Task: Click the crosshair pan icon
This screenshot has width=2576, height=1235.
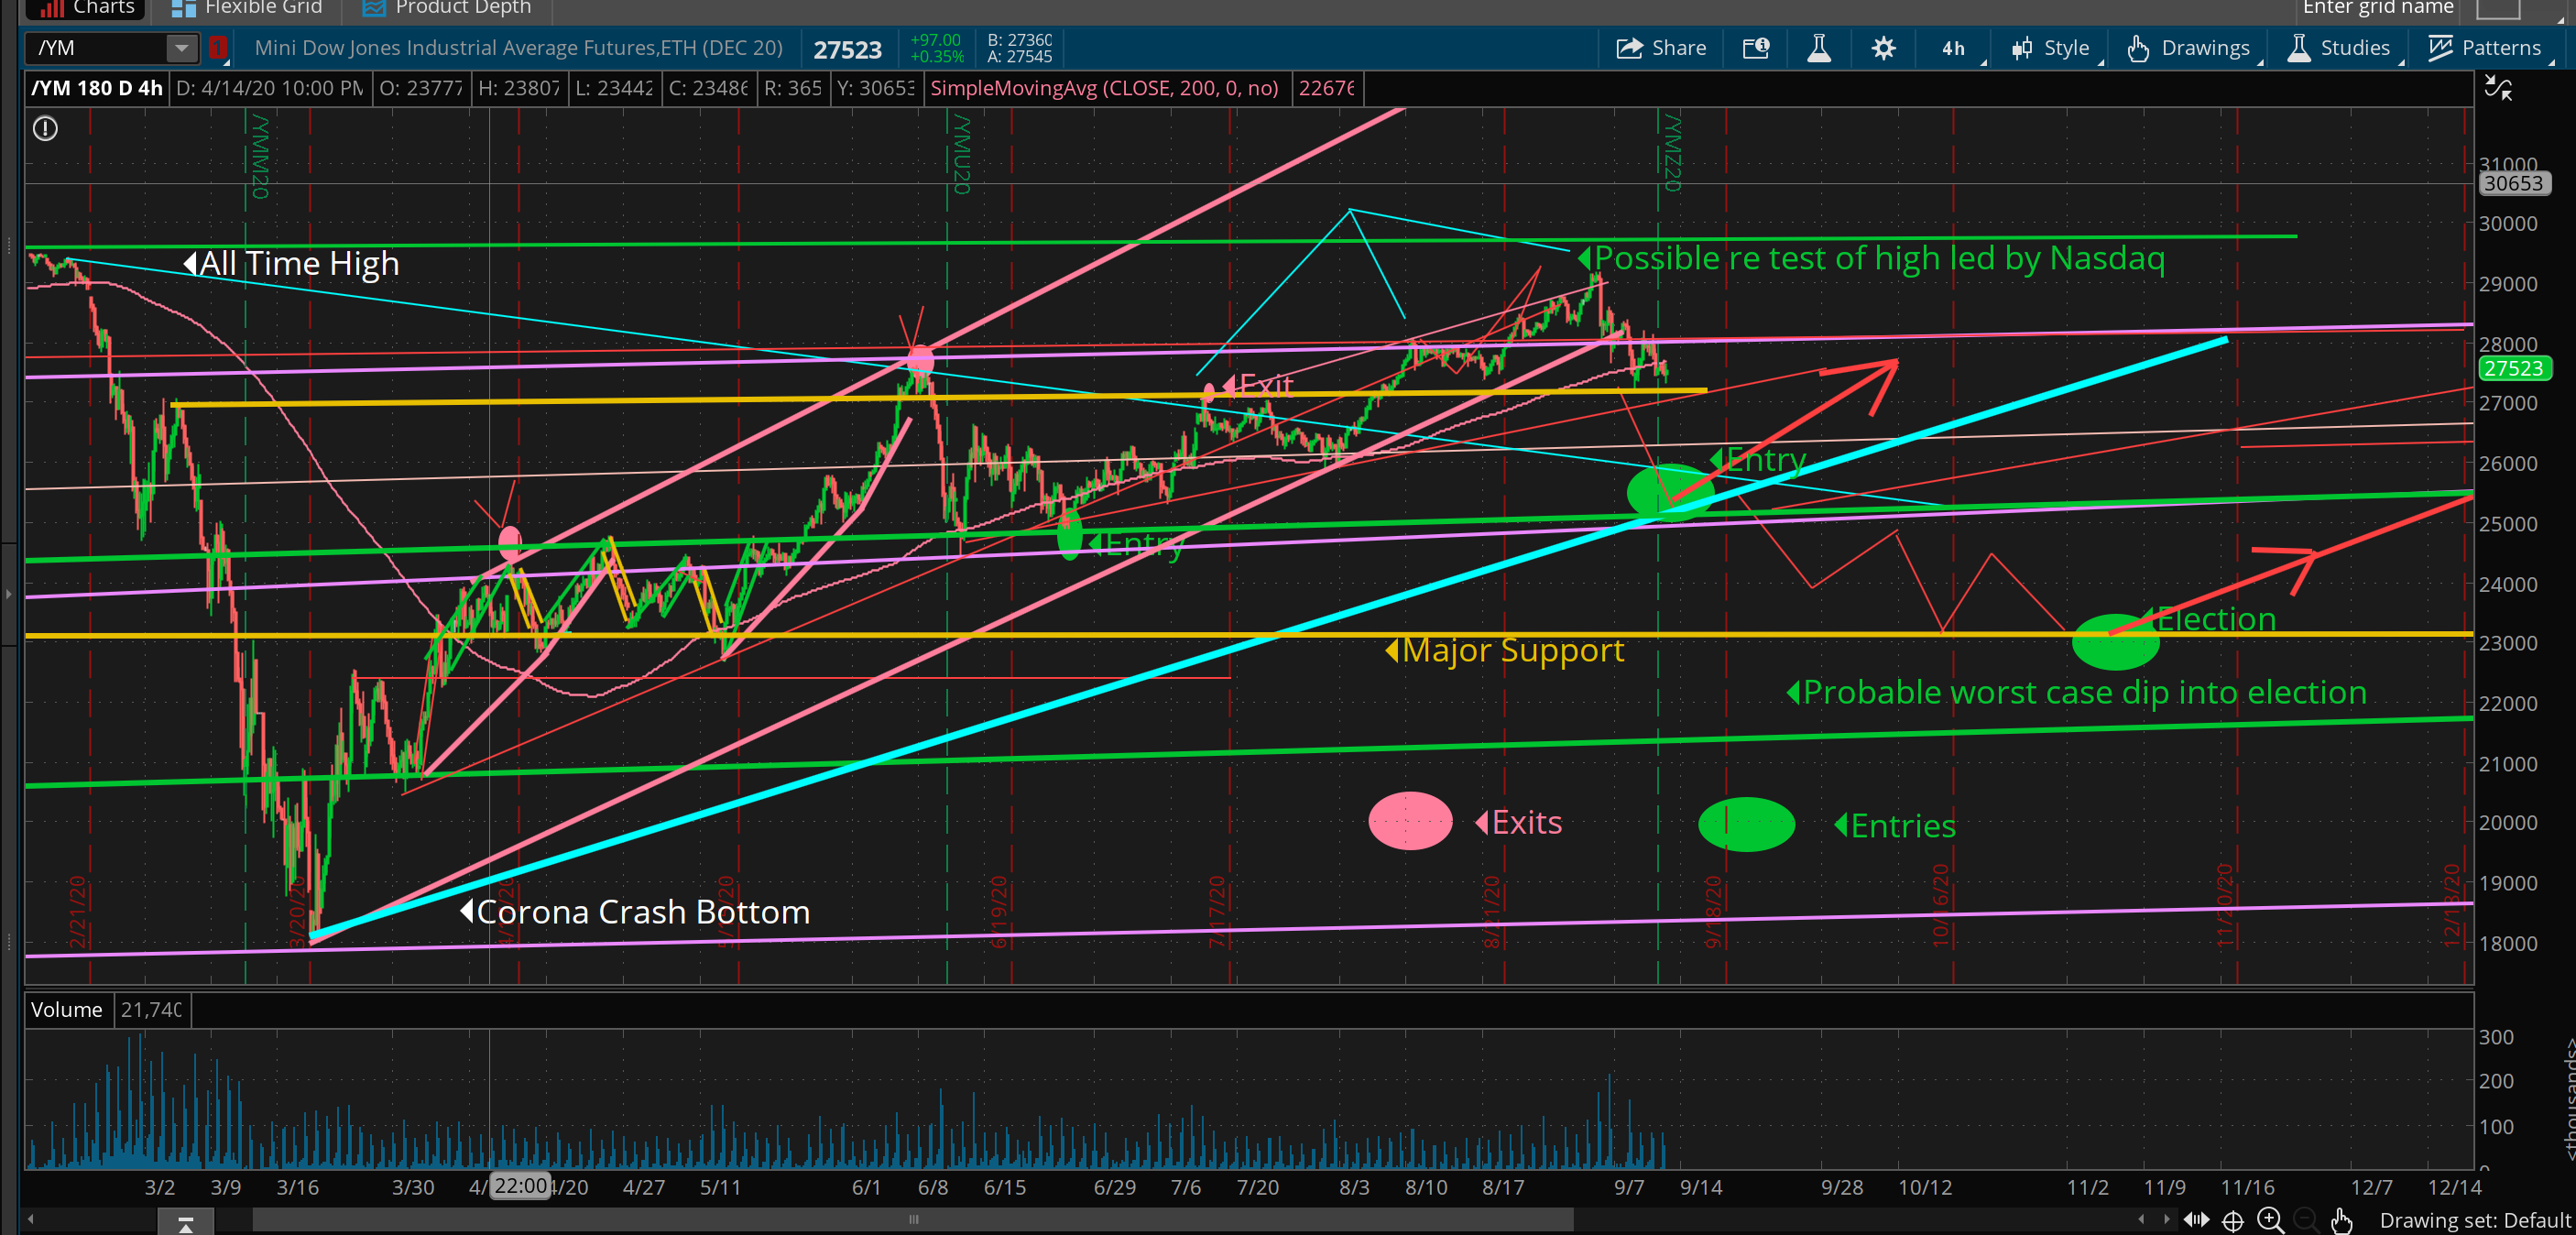Action: [2233, 1220]
